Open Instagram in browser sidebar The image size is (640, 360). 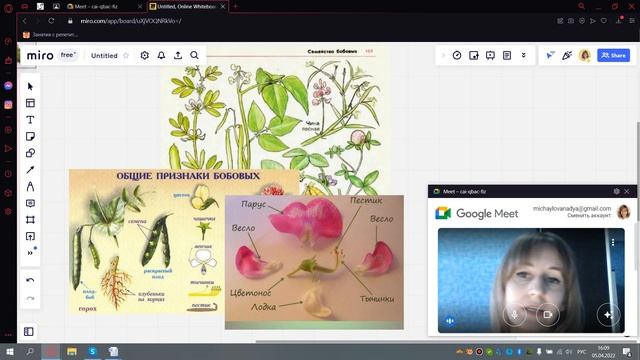[x=8, y=105]
